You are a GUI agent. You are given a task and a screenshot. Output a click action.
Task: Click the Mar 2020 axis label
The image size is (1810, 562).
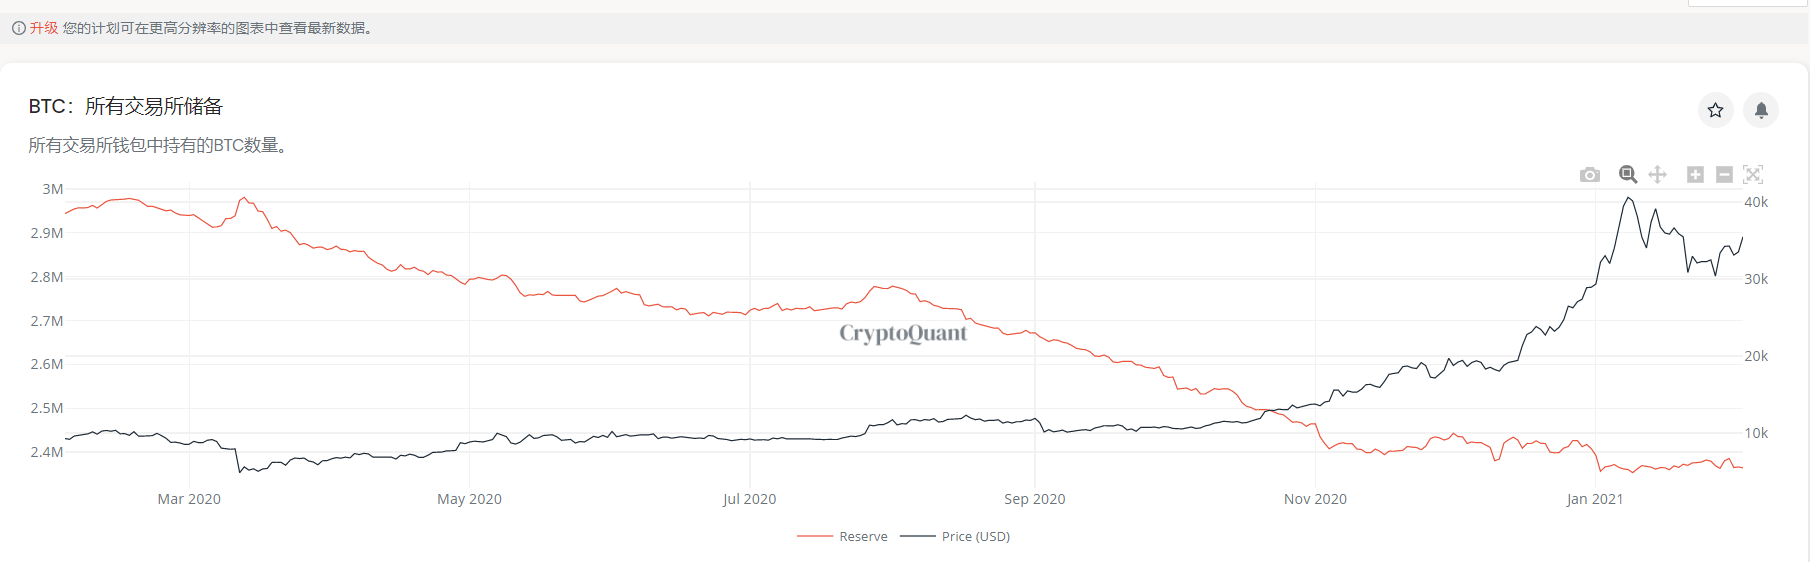189,499
